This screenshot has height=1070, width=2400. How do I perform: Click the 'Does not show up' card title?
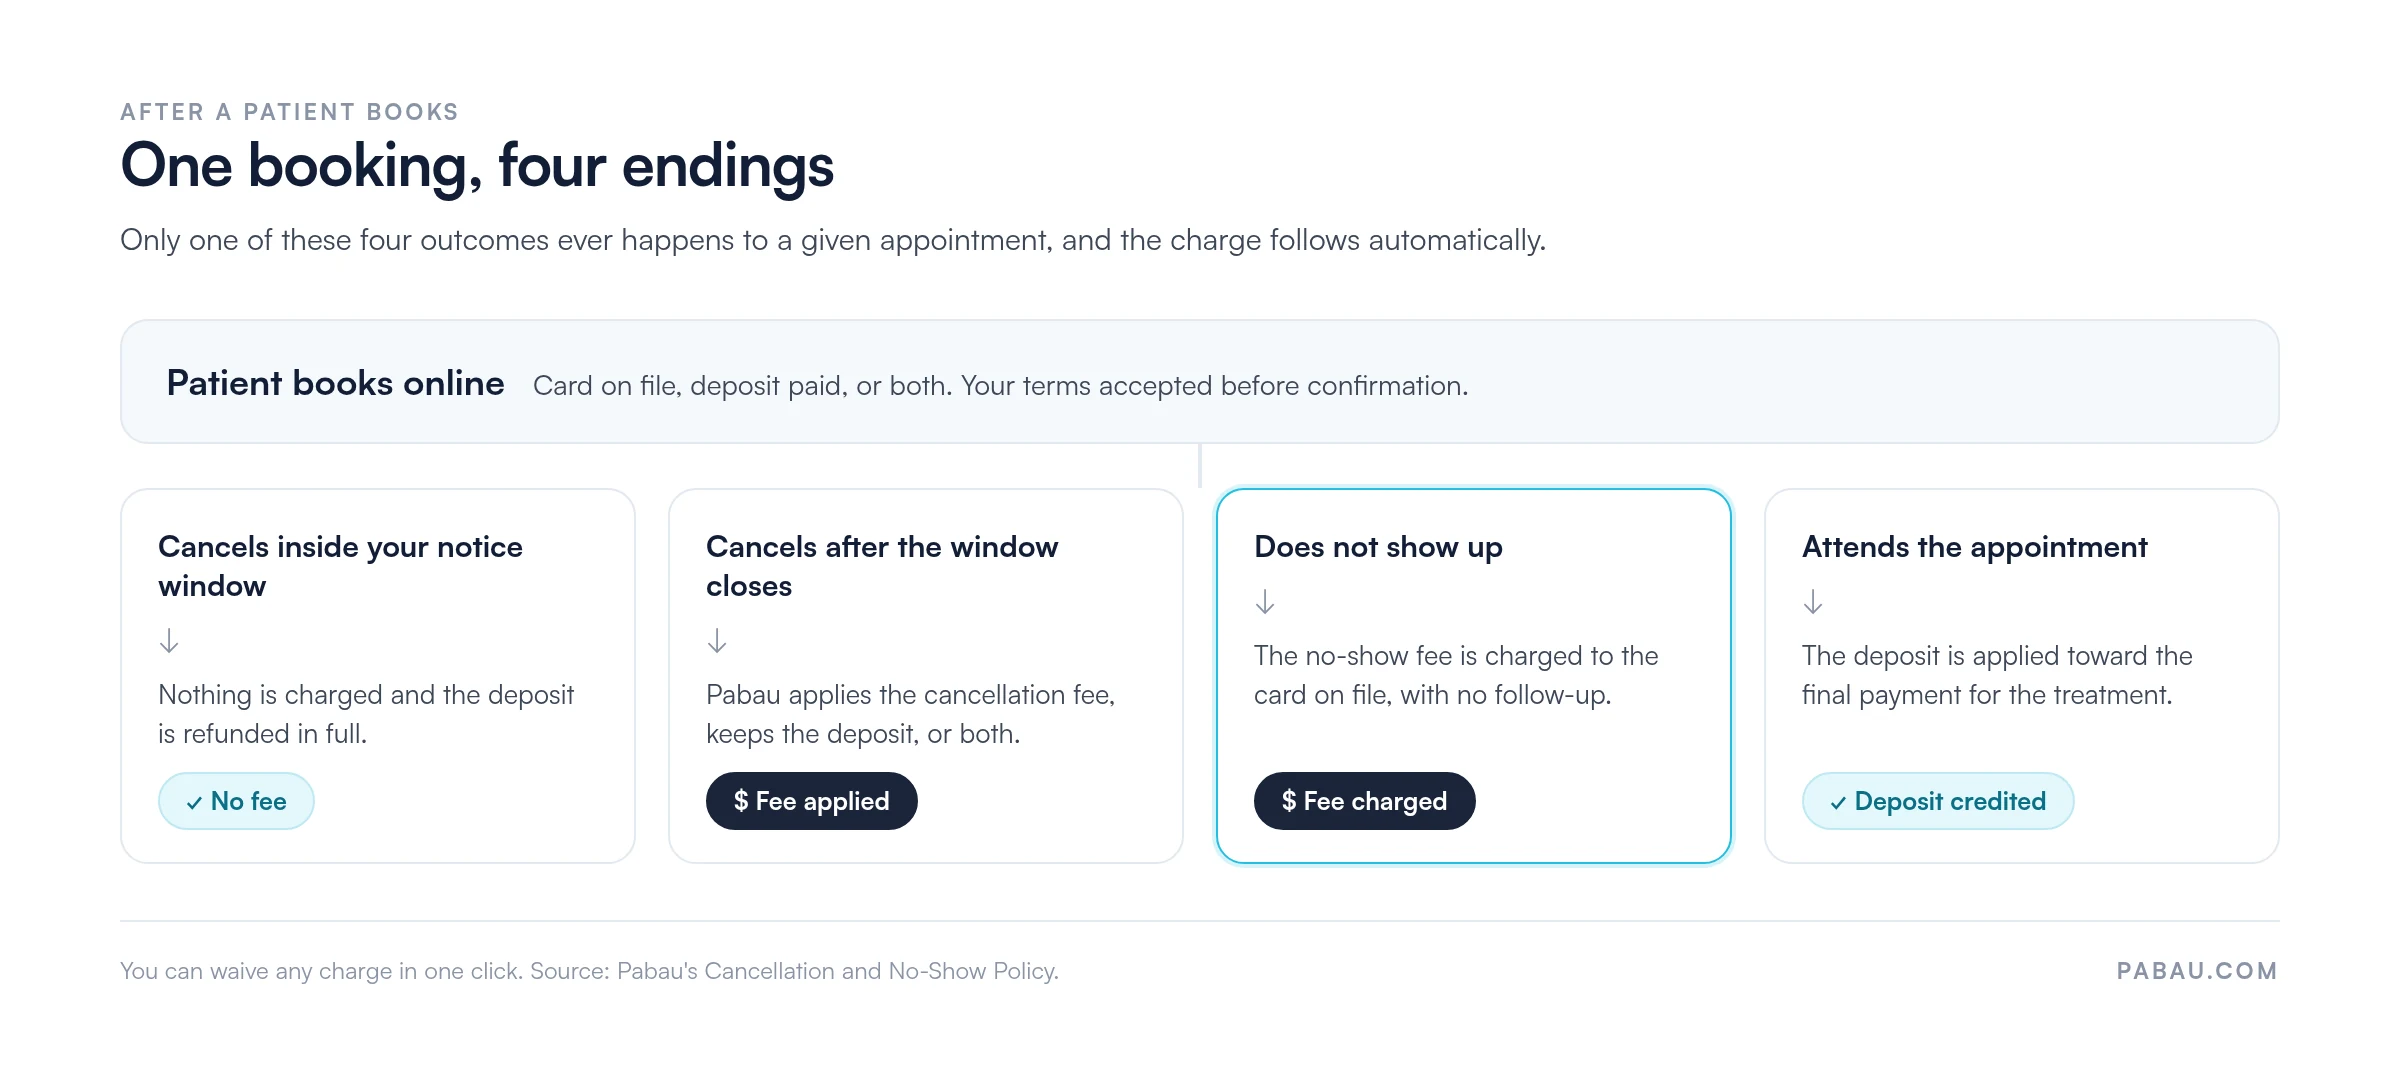point(1378,547)
